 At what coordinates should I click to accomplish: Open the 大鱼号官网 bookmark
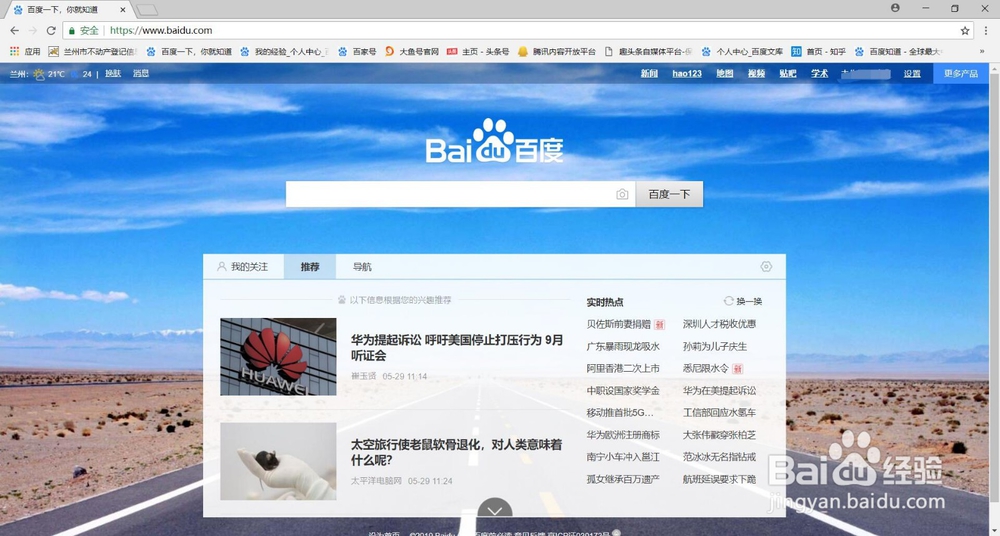(412, 52)
